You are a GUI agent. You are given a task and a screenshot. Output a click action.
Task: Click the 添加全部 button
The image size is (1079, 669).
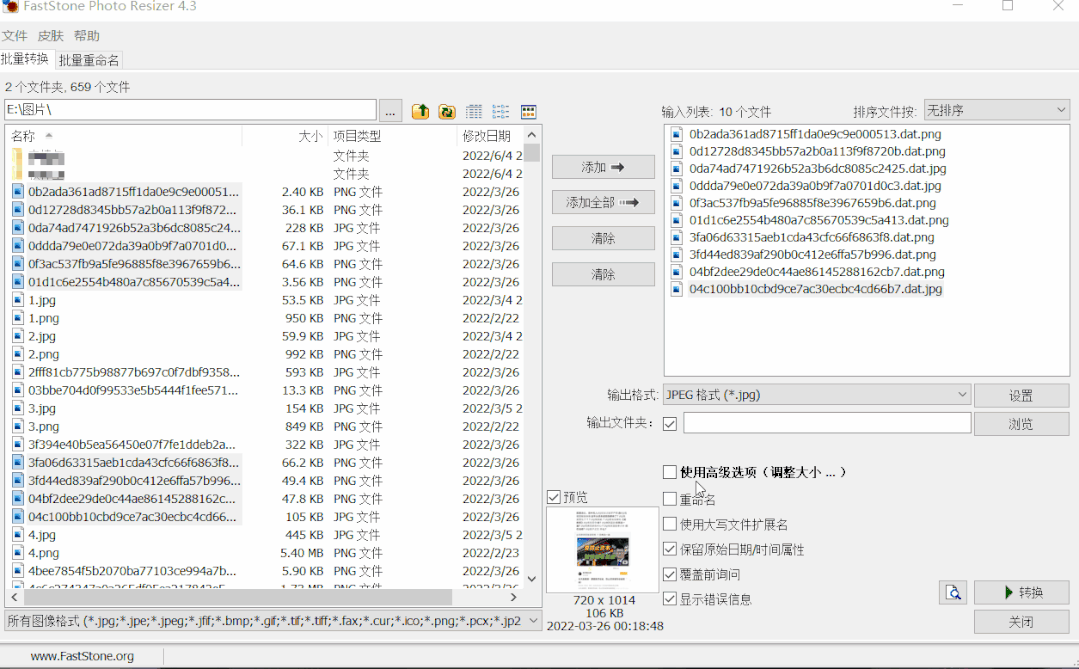(x=602, y=201)
